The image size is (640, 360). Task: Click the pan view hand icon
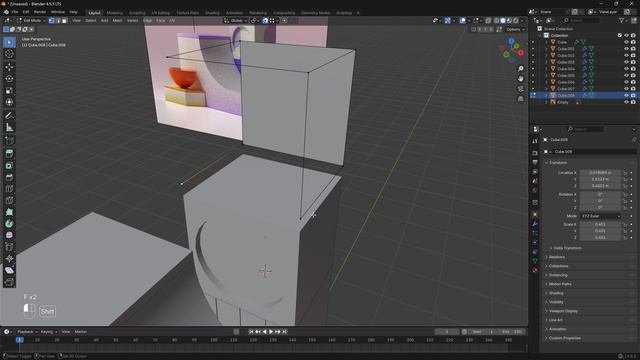click(x=520, y=78)
